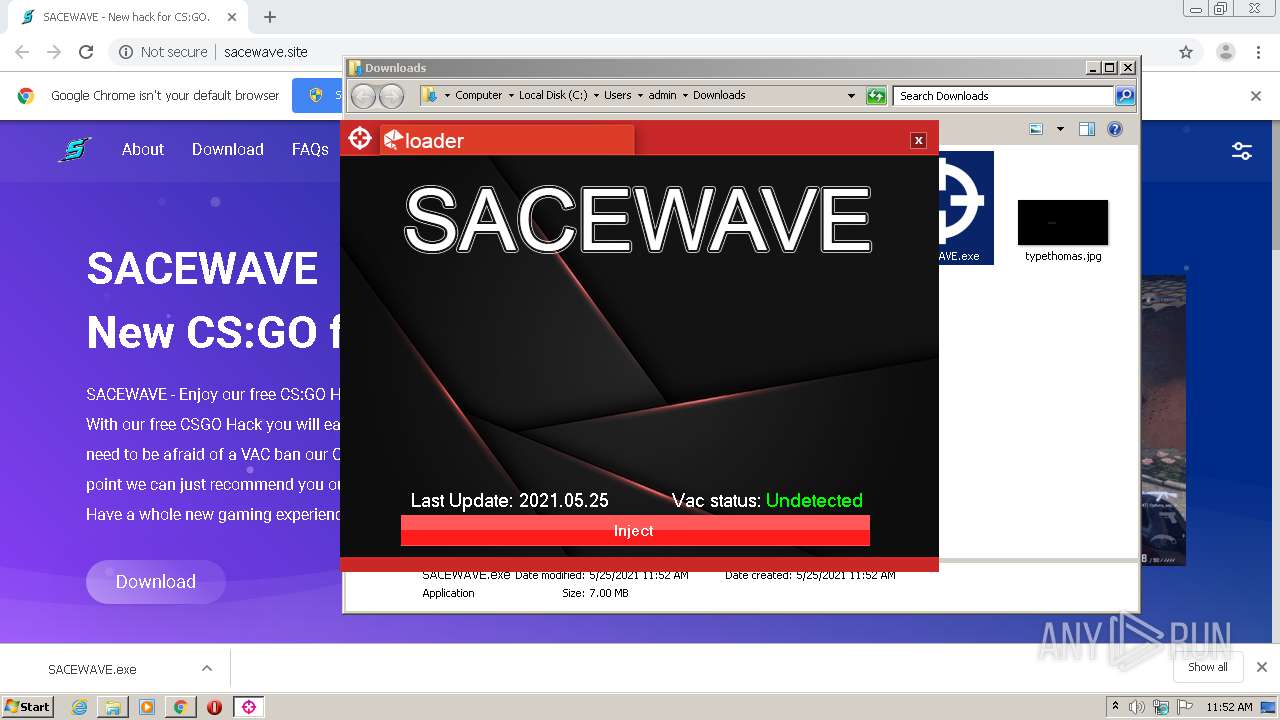Screen dimensions: 1280x720
Task: Open the view options dropdown arrow
Action: pos(1060,129)
